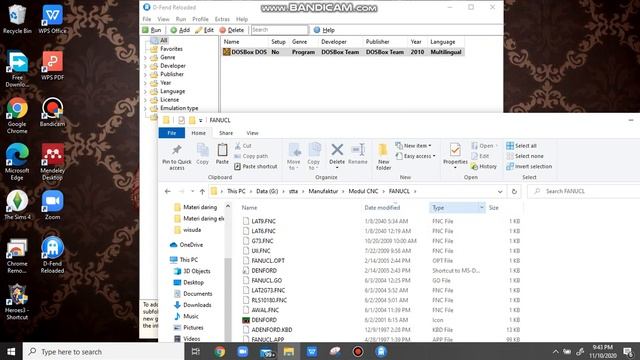Click Modul CNC in address breadcrumb

point(363,191)
